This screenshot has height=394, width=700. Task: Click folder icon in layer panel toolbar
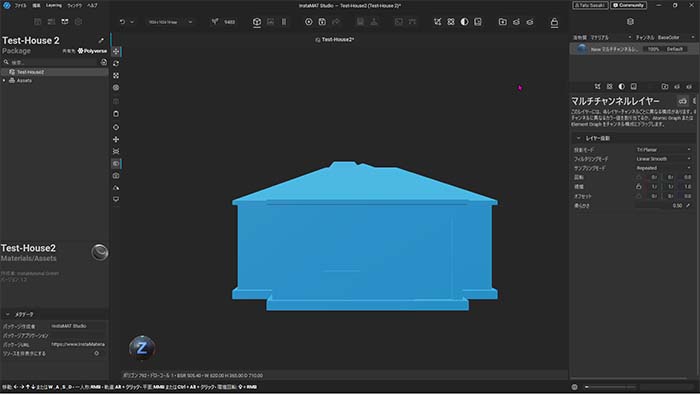(x=665, y=87)
